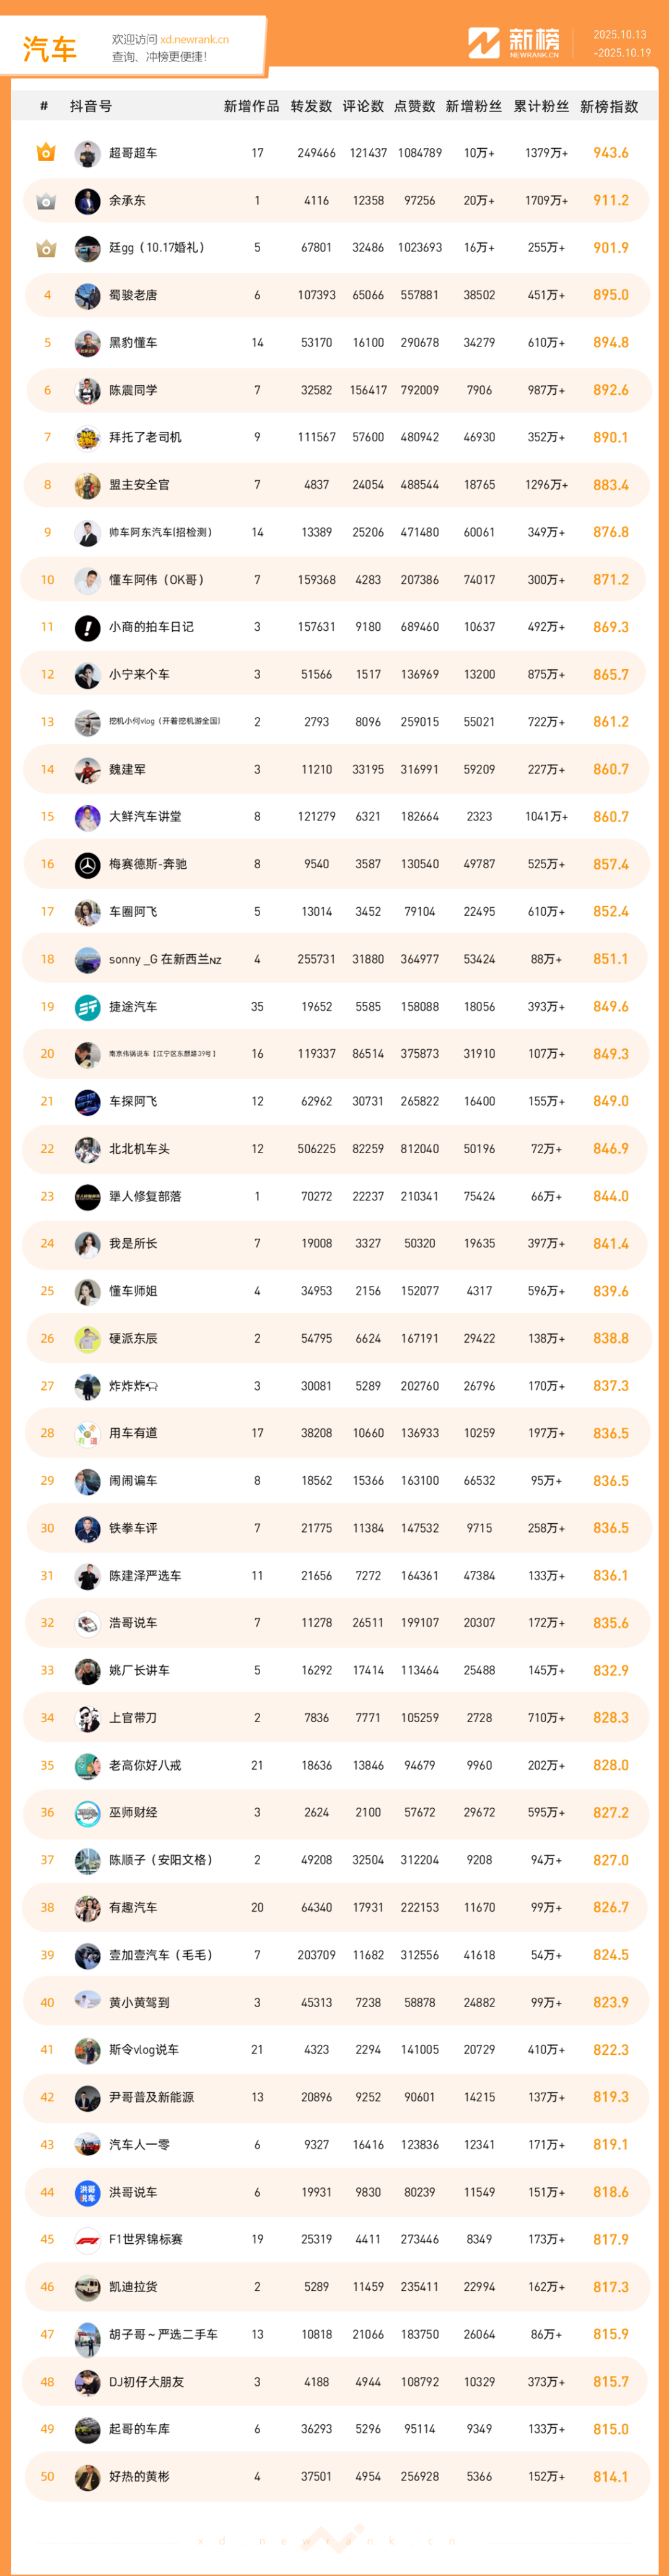Open the Mercedes-Benz star logo avatar
This screenshot has width=669, height=2576.
tap(88, 864)
